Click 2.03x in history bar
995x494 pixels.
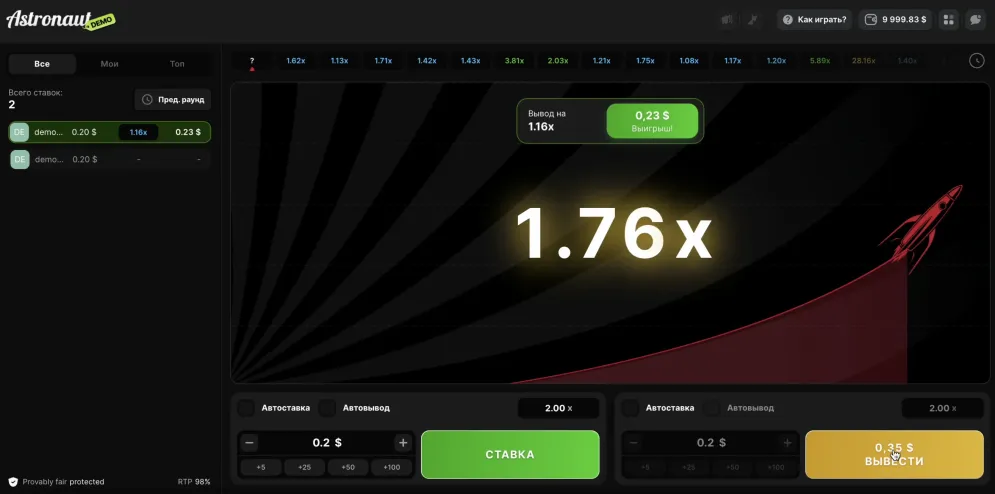coord(558,61)
